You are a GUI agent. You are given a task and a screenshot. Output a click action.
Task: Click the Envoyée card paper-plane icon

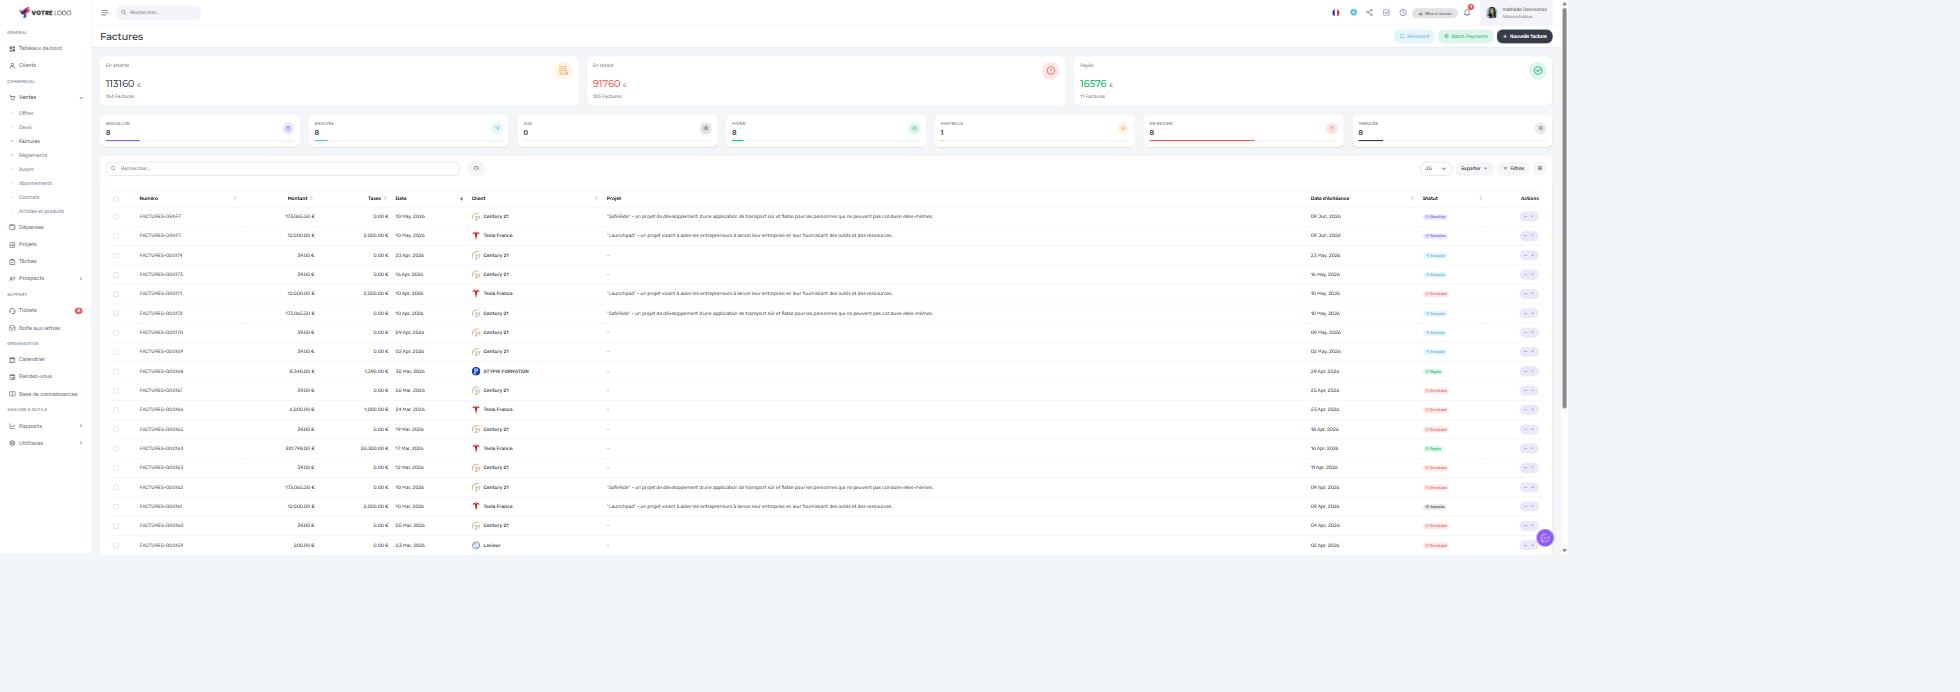497,128
